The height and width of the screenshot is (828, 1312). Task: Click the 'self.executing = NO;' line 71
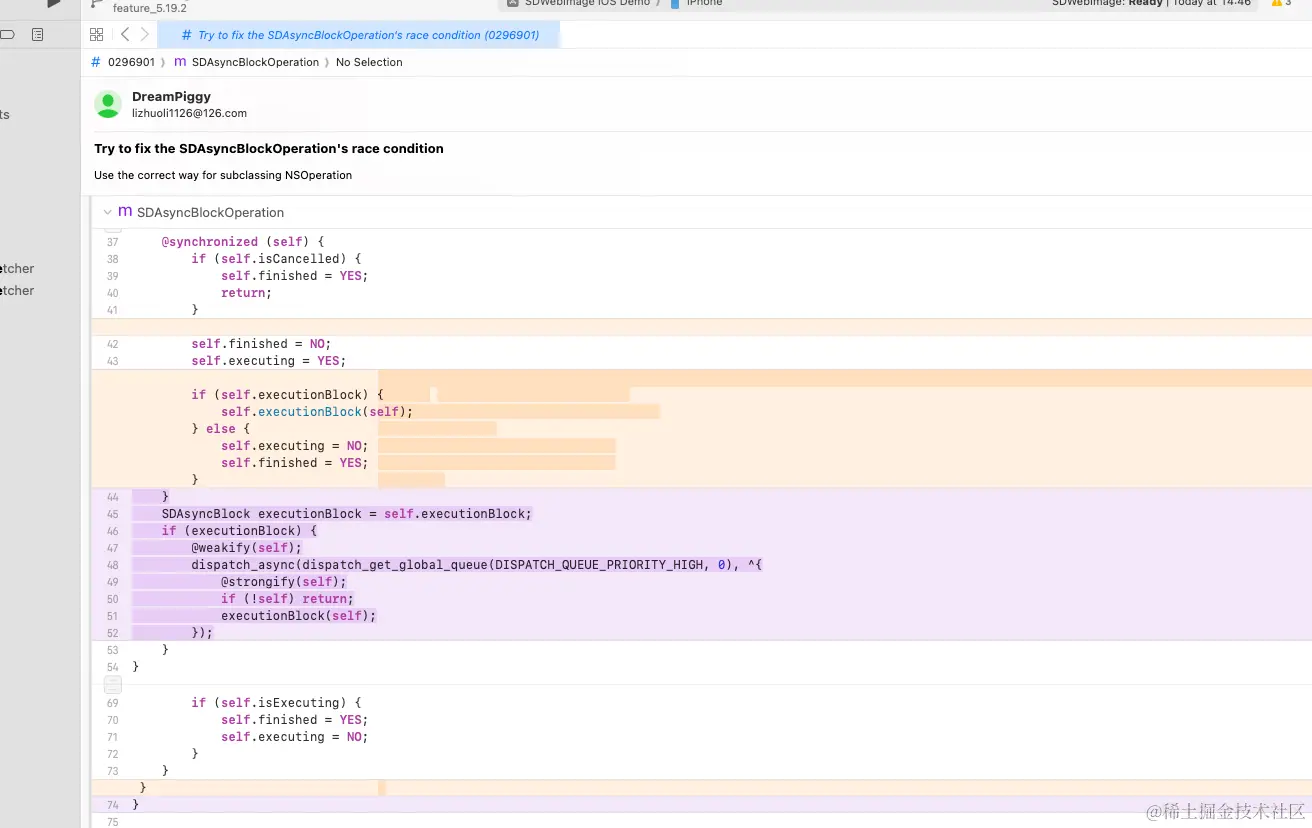coord(295,737)
